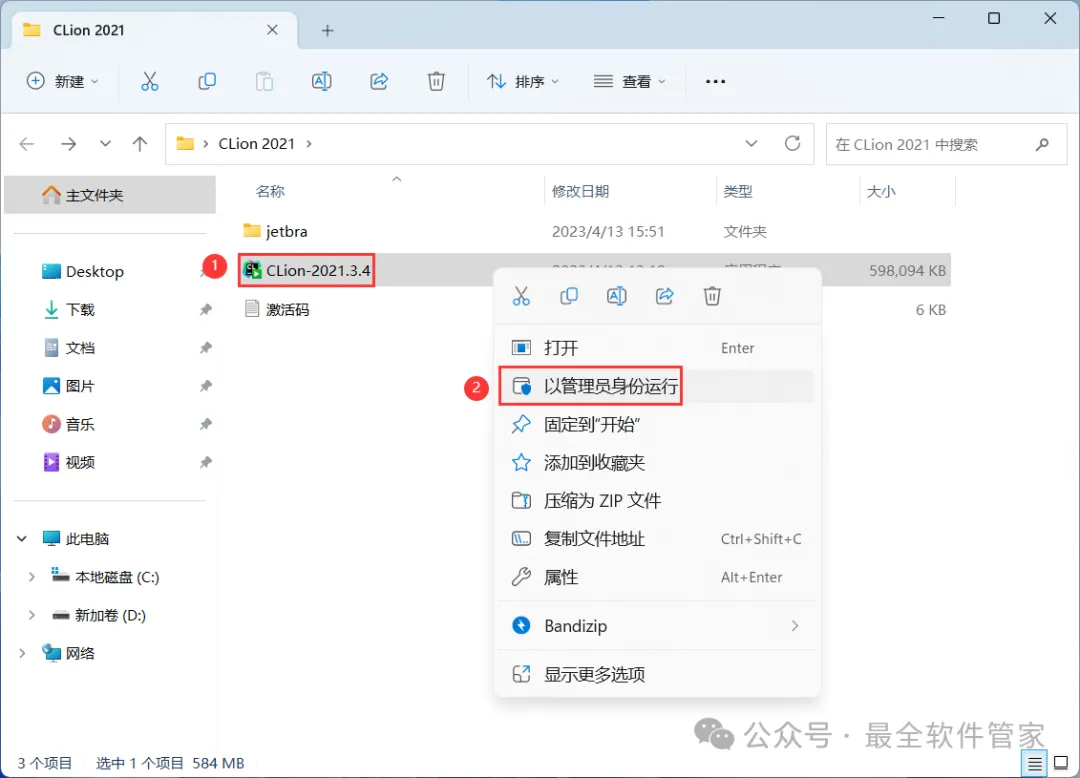Select 主文件夹 in navigation pane
The image size is (1080, 778).
pos(110,195)
